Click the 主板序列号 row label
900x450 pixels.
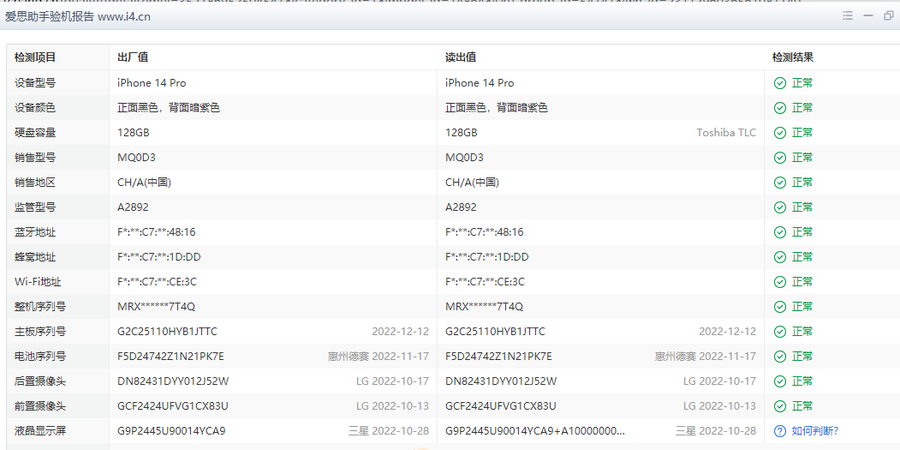(x=40, y=331)
